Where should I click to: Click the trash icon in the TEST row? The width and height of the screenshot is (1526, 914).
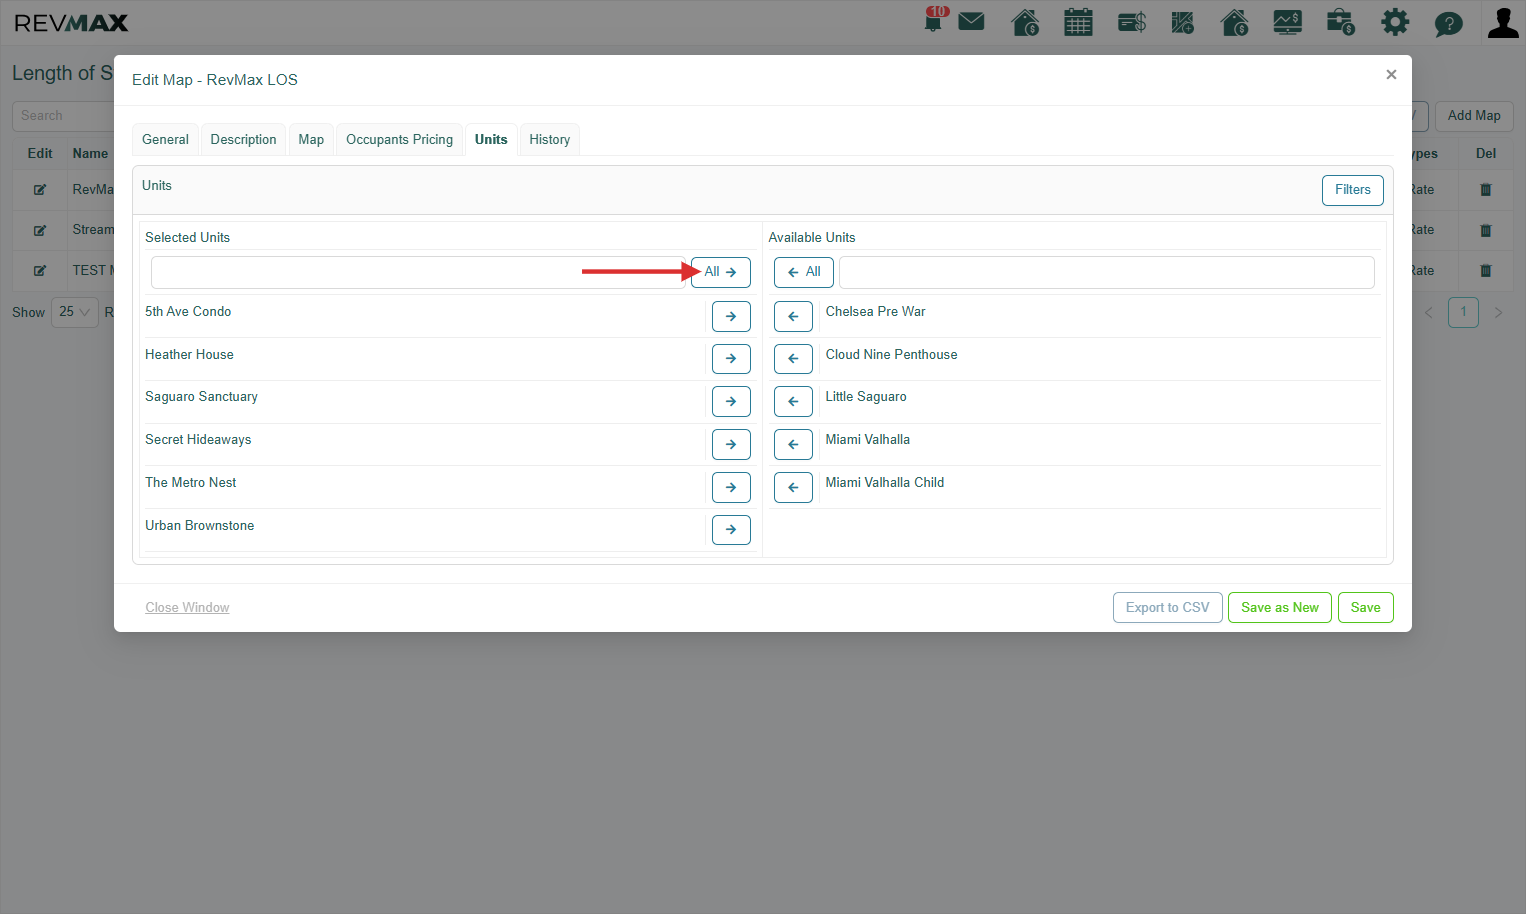click(x=1486, y=271)
